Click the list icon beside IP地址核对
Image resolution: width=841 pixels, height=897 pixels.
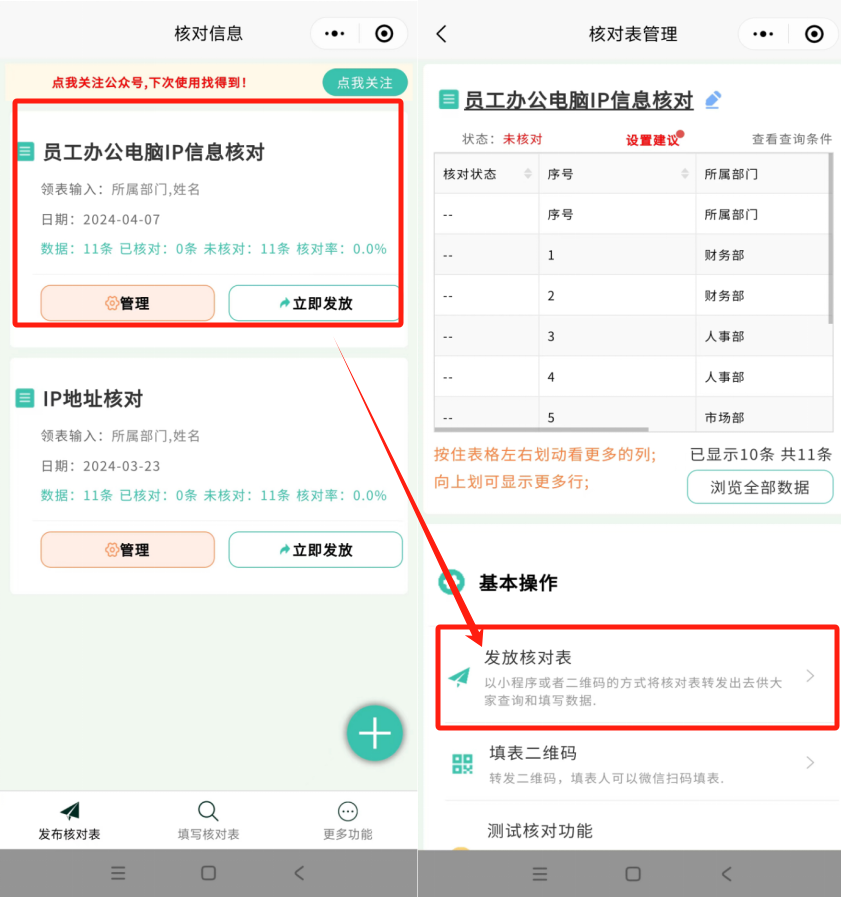tap(25, 398)
